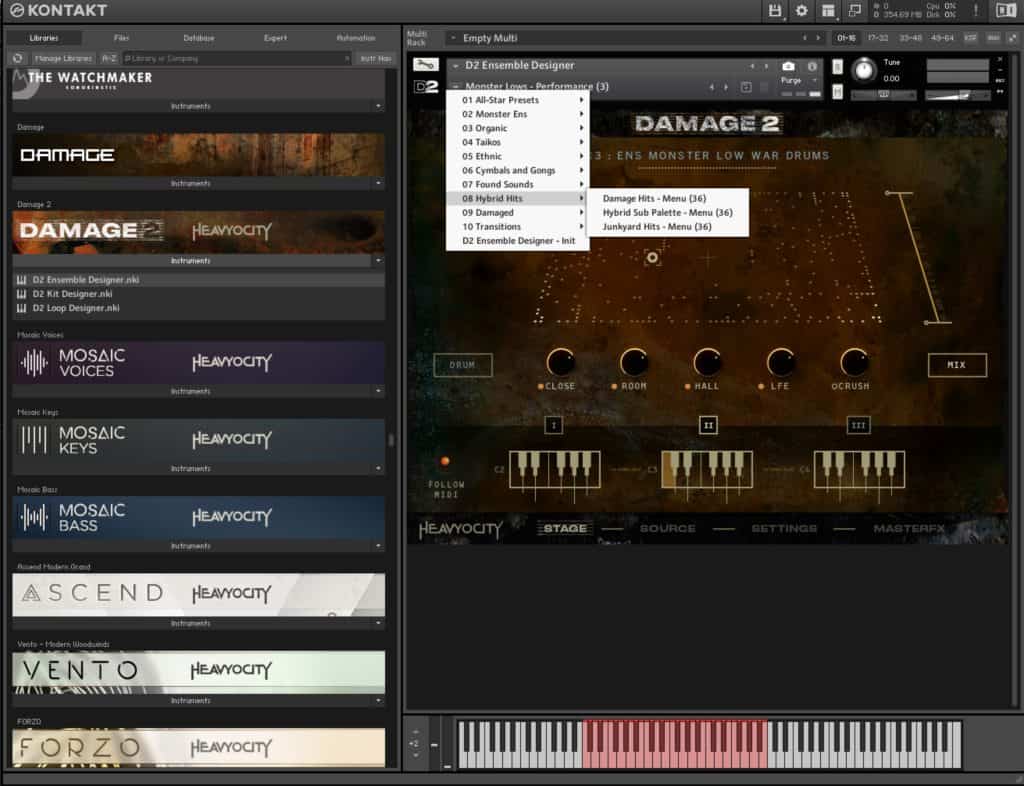Toggle Instr Nav button

click(x=376, y=58)
